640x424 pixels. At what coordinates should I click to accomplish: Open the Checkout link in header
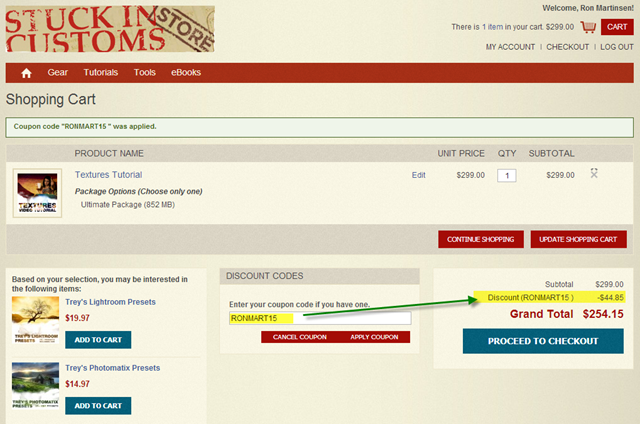click(x=568, y=47)
